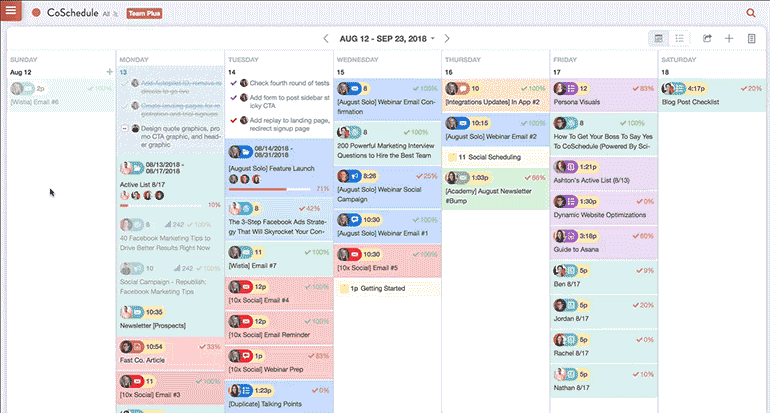This screenshot has height=413, width=770.
Task: Open [Integrations Updates] In App #2 card
Action: [495, 95]
